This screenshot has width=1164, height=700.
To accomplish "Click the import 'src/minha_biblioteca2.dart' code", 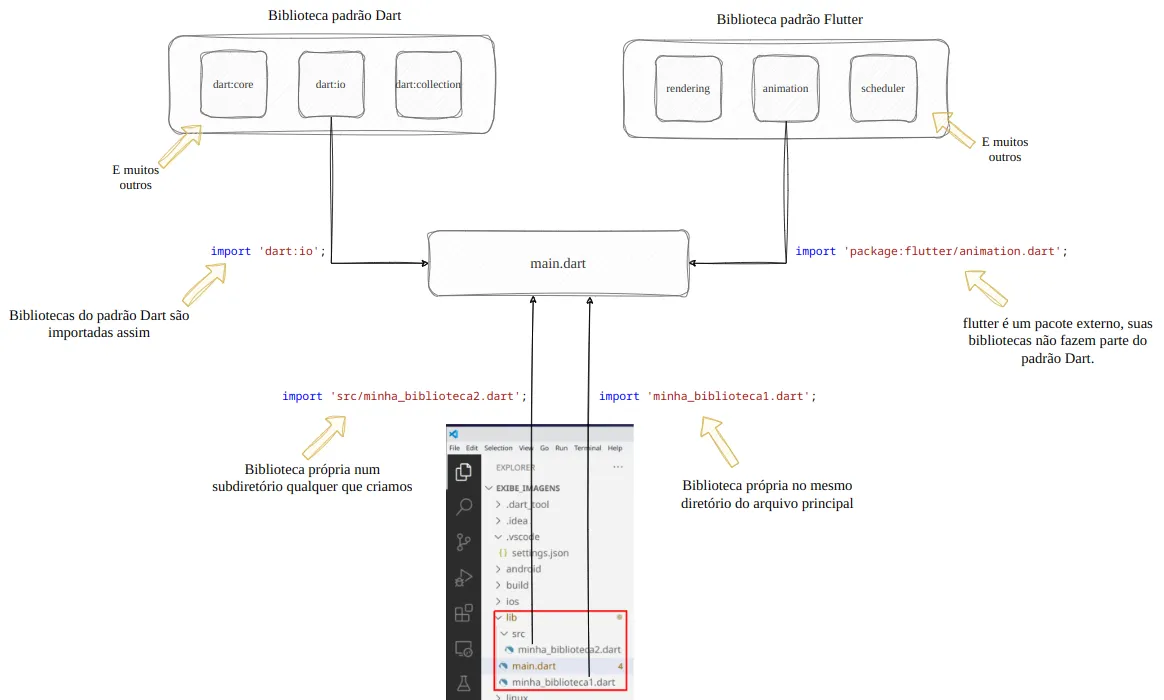I will pos(405,396).
